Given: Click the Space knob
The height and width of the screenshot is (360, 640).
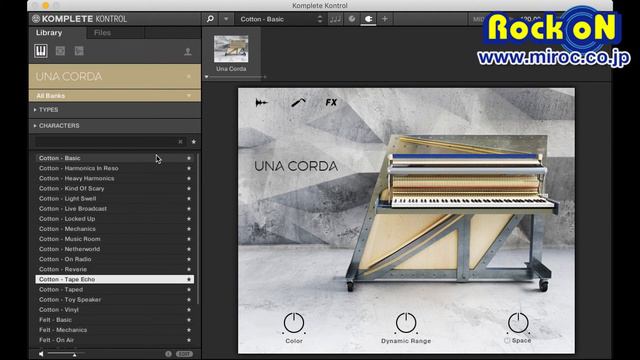Looking at the screenshot, I should coord(518,323).
